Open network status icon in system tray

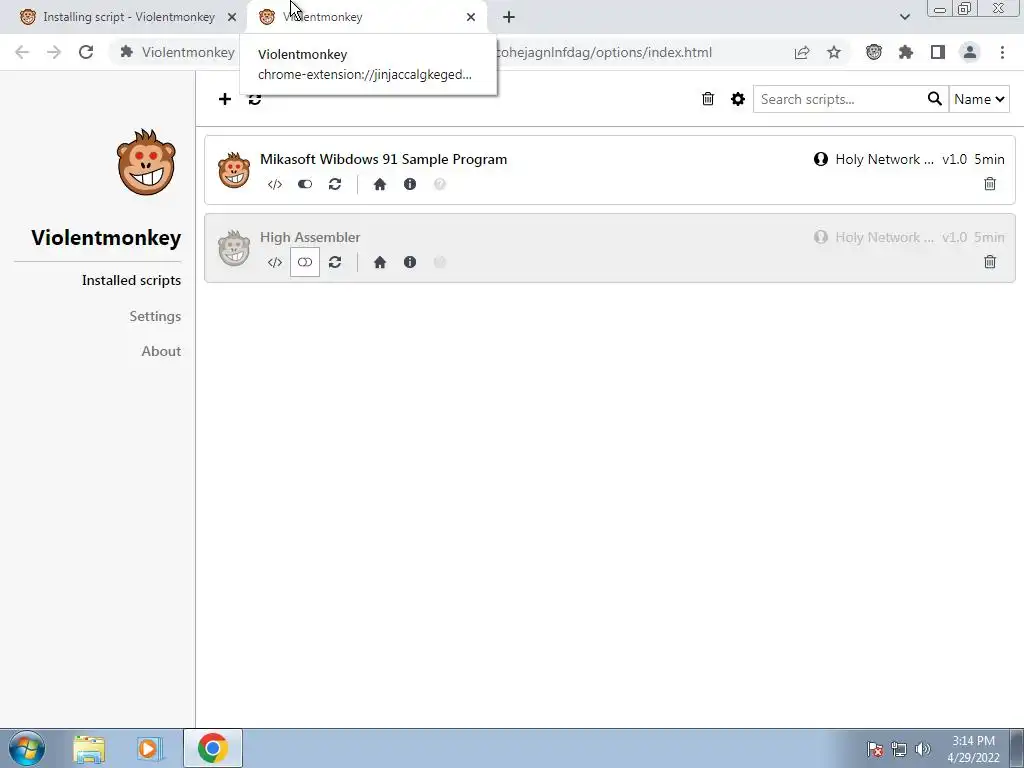pyautogui.click(x=899, y=749)
